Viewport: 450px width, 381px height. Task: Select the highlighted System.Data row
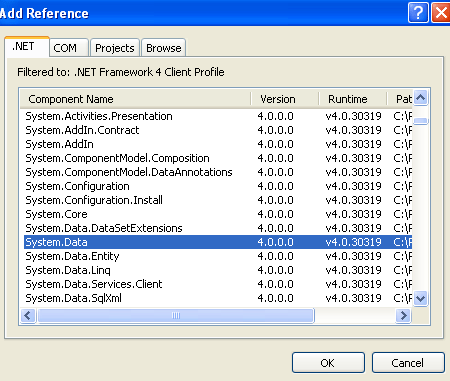218,242
